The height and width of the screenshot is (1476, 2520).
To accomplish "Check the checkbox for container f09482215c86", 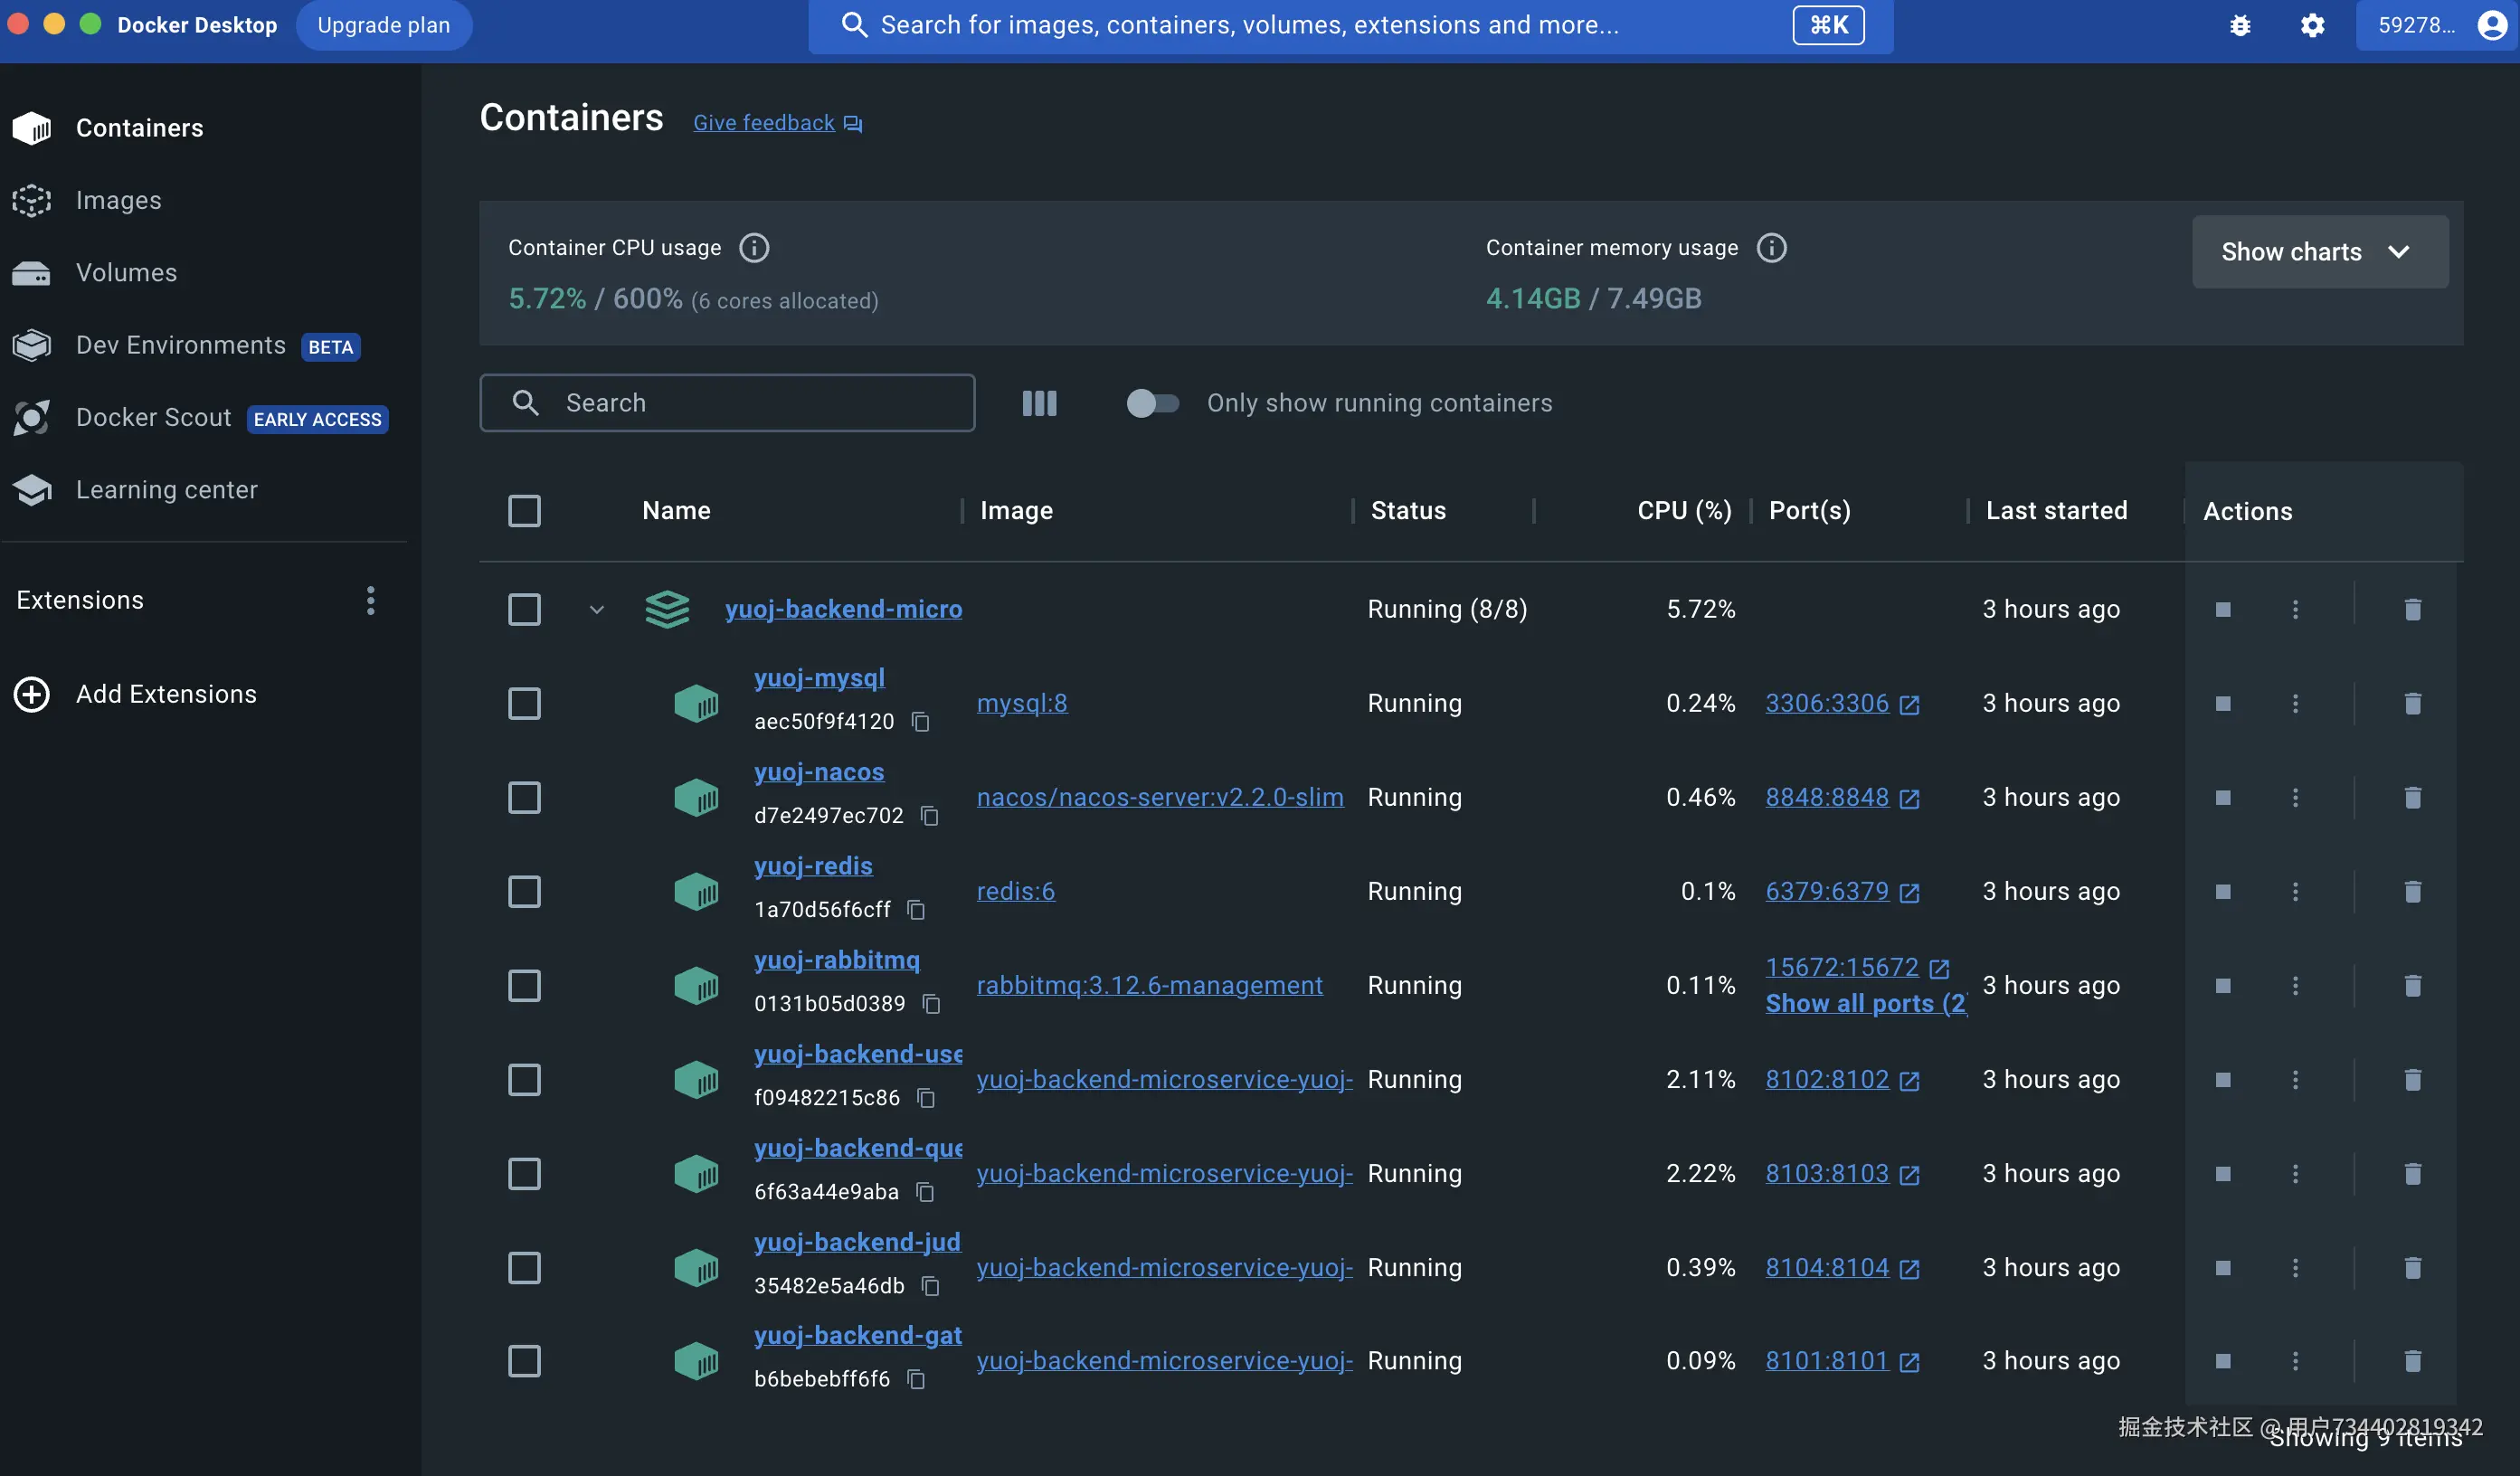I will pyautogui.click(x=524, y=1080).
